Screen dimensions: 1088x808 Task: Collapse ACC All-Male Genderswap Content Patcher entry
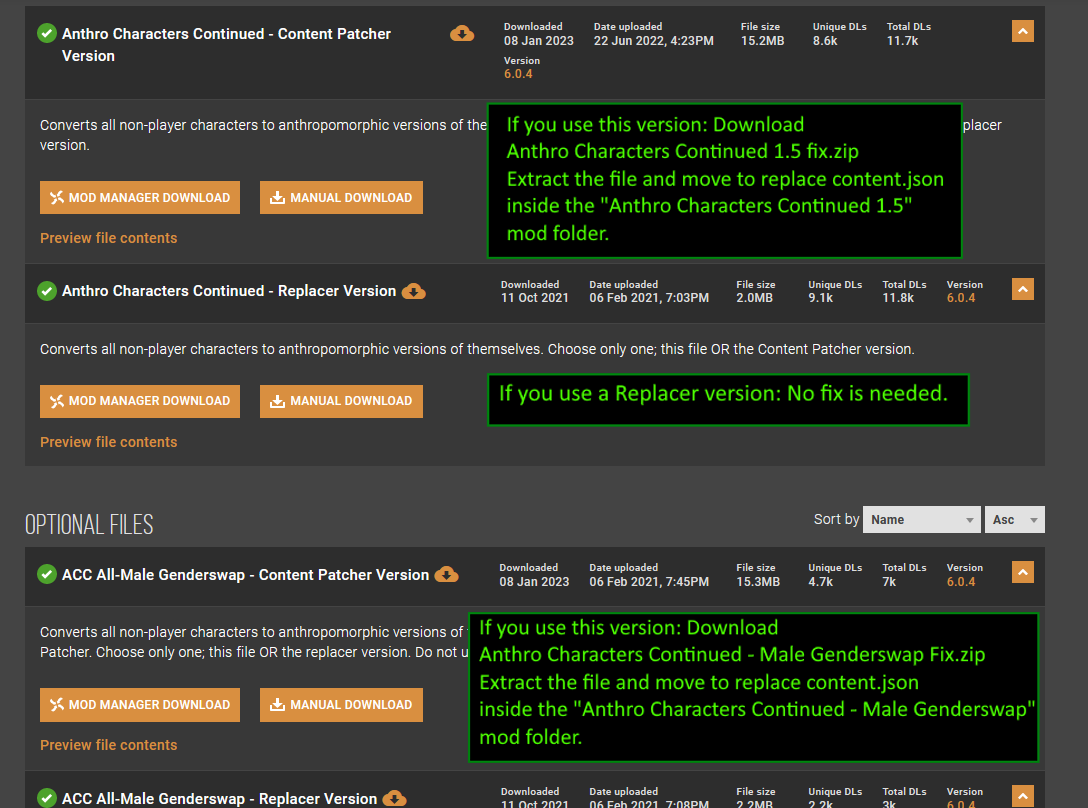click(x=1023, y=572)
